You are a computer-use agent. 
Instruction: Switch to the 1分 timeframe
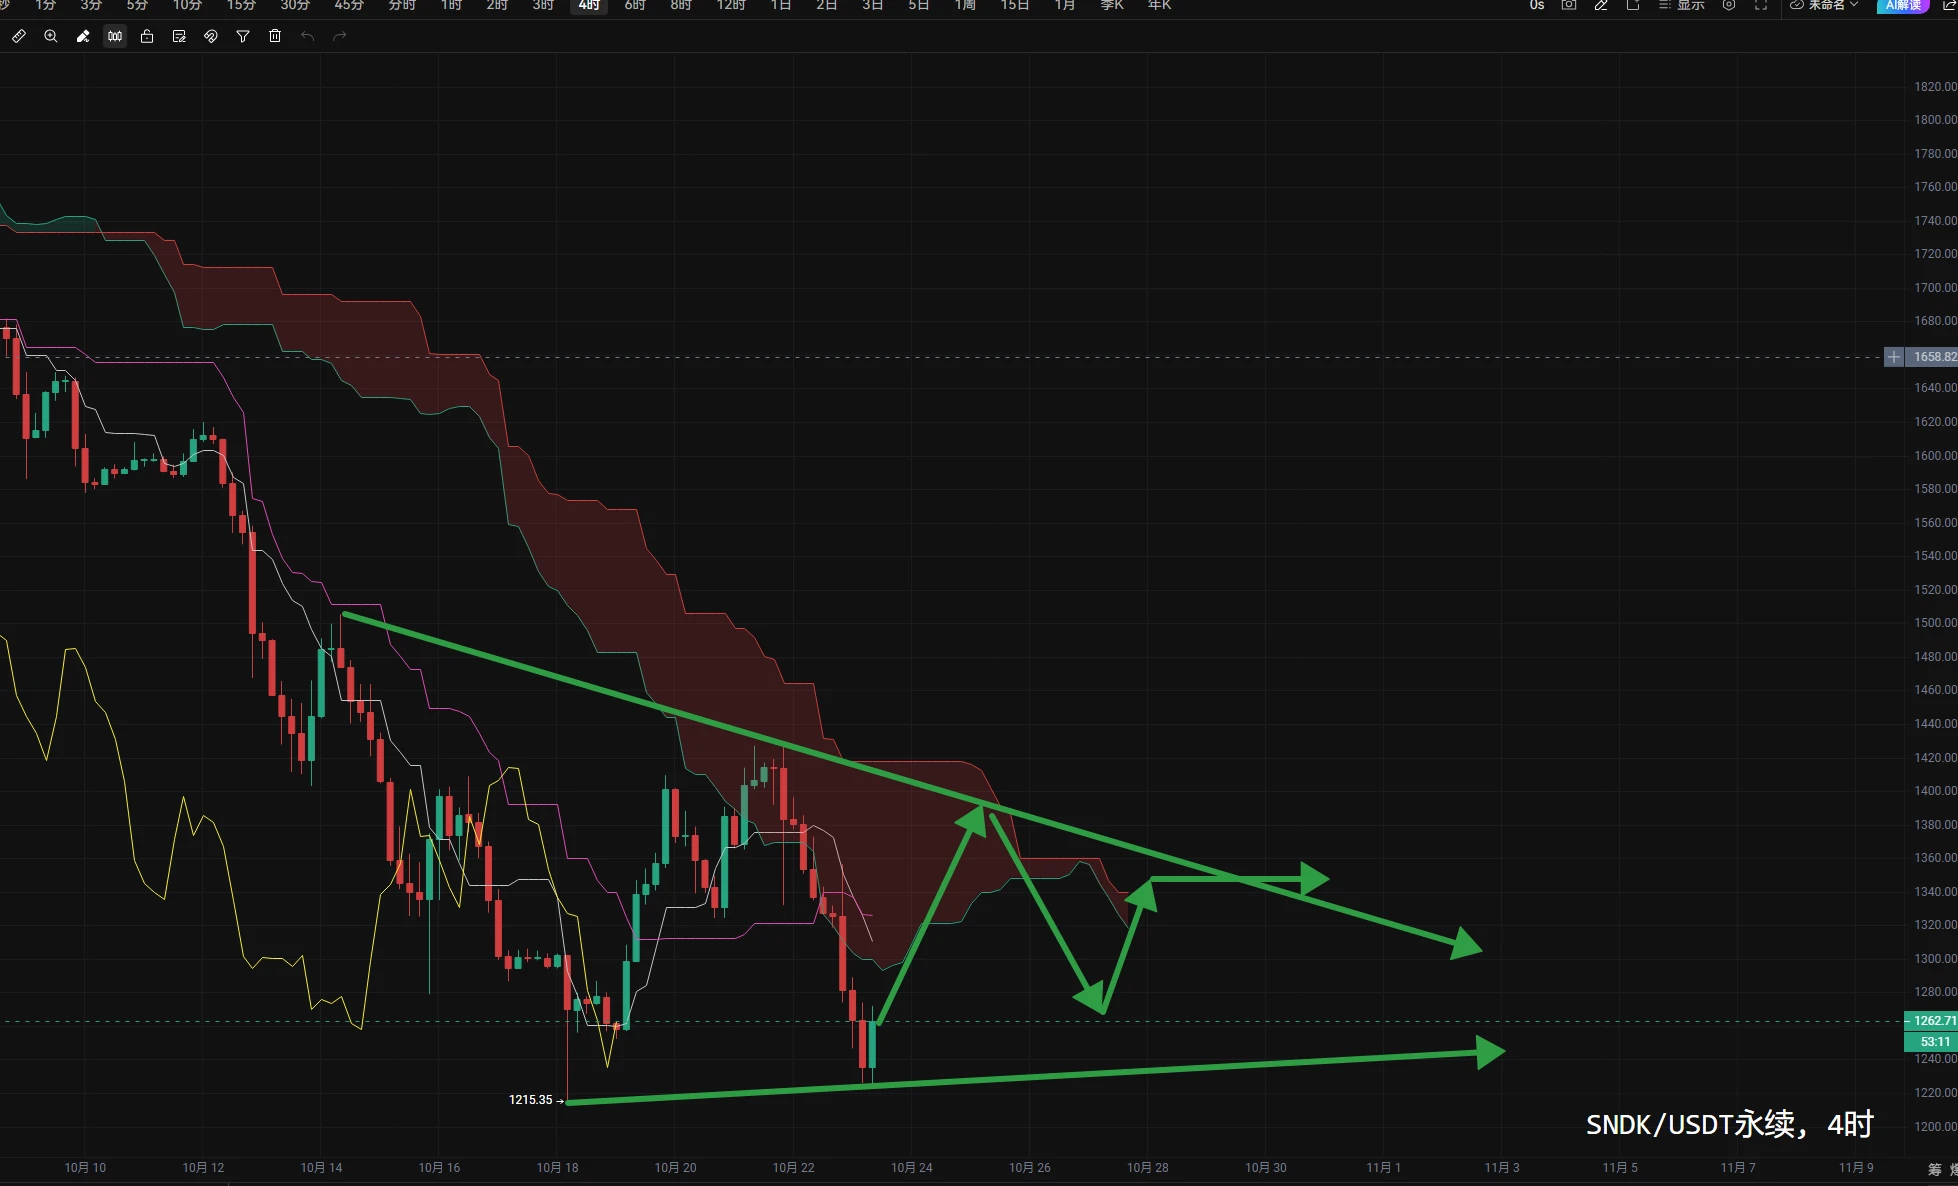(45, 5)
